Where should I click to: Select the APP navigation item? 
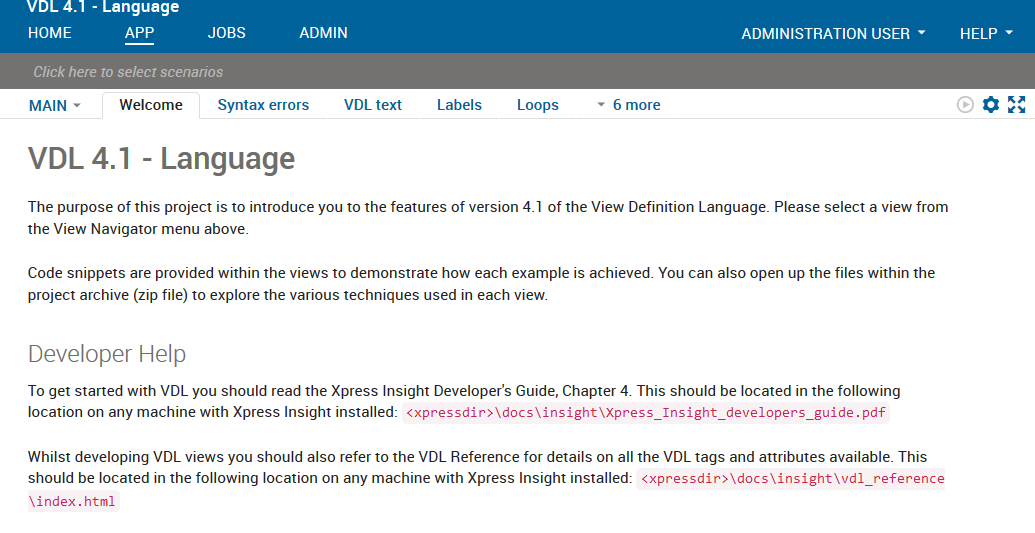(x=139, y=33)
